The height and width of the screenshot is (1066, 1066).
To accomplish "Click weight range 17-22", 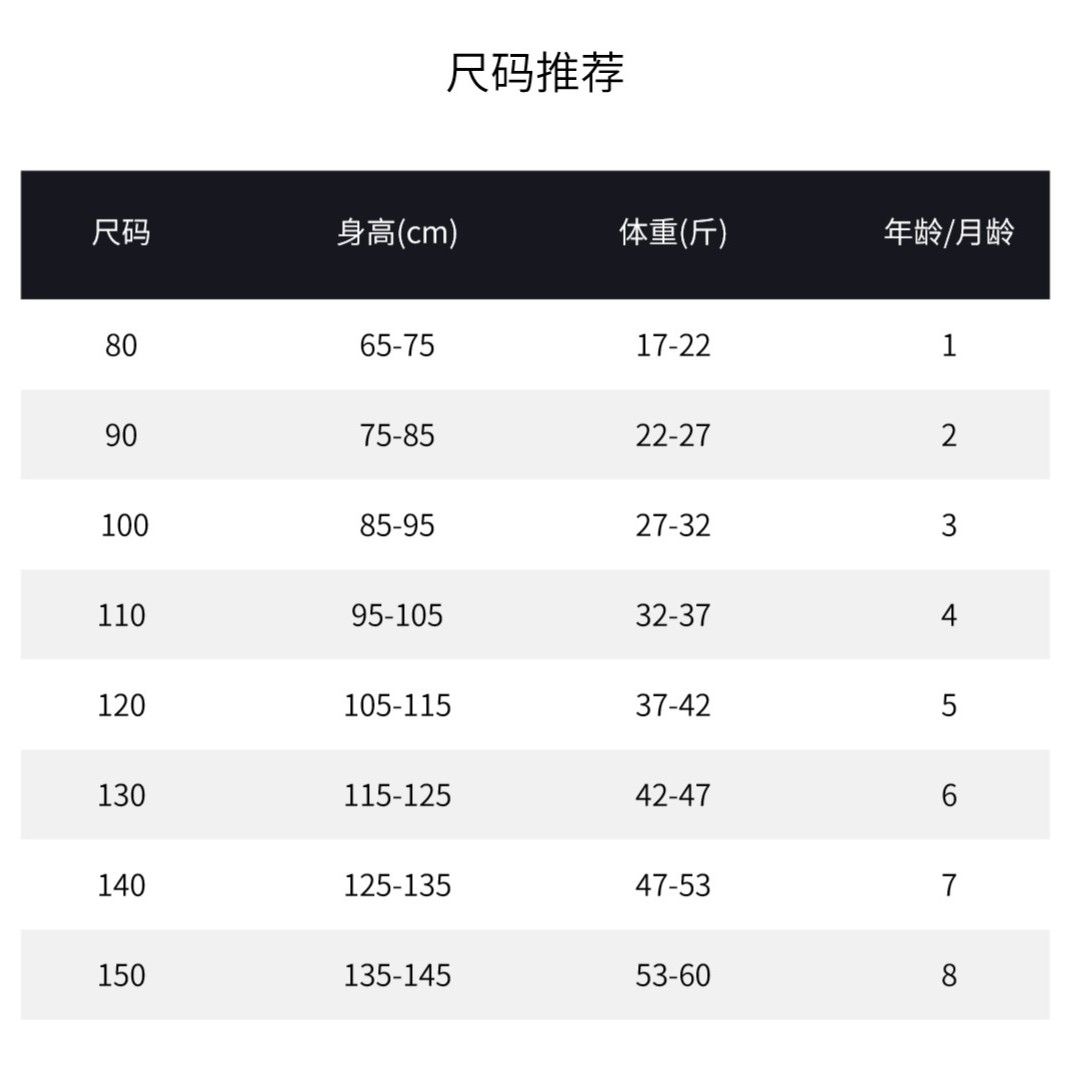I will 673,346.
